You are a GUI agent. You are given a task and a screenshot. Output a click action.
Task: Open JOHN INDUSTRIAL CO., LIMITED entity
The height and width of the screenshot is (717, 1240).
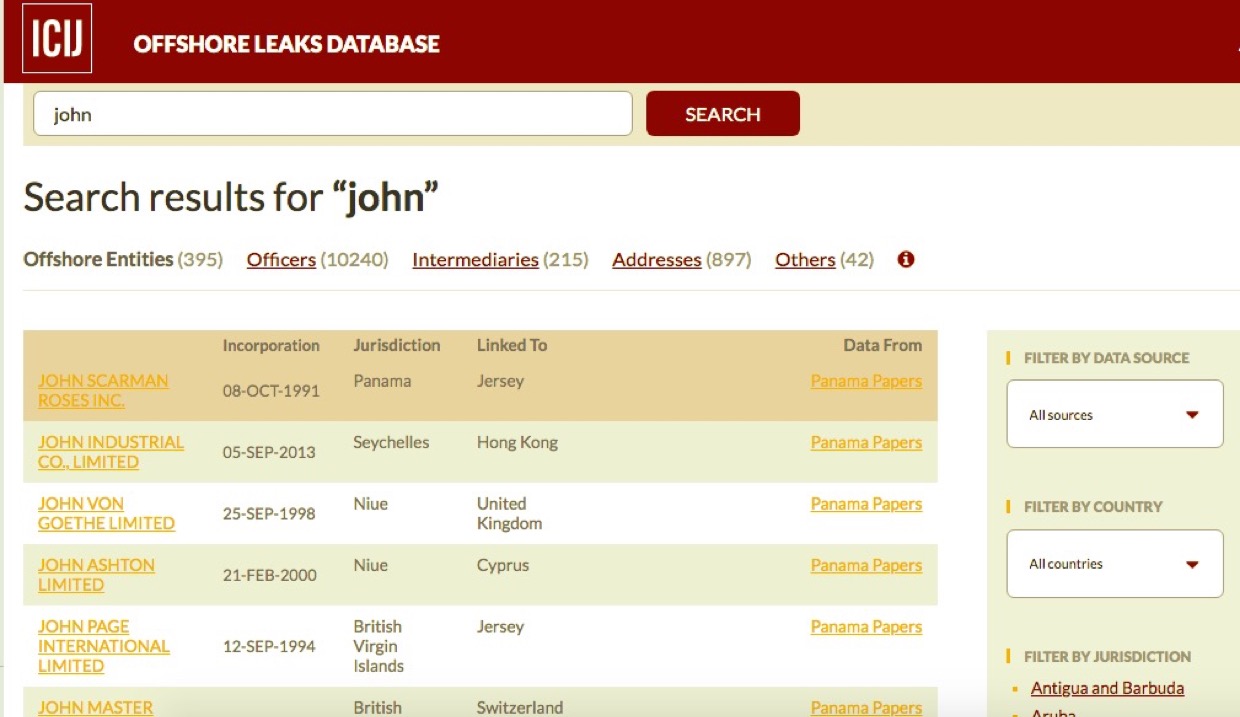pos(111,452)
